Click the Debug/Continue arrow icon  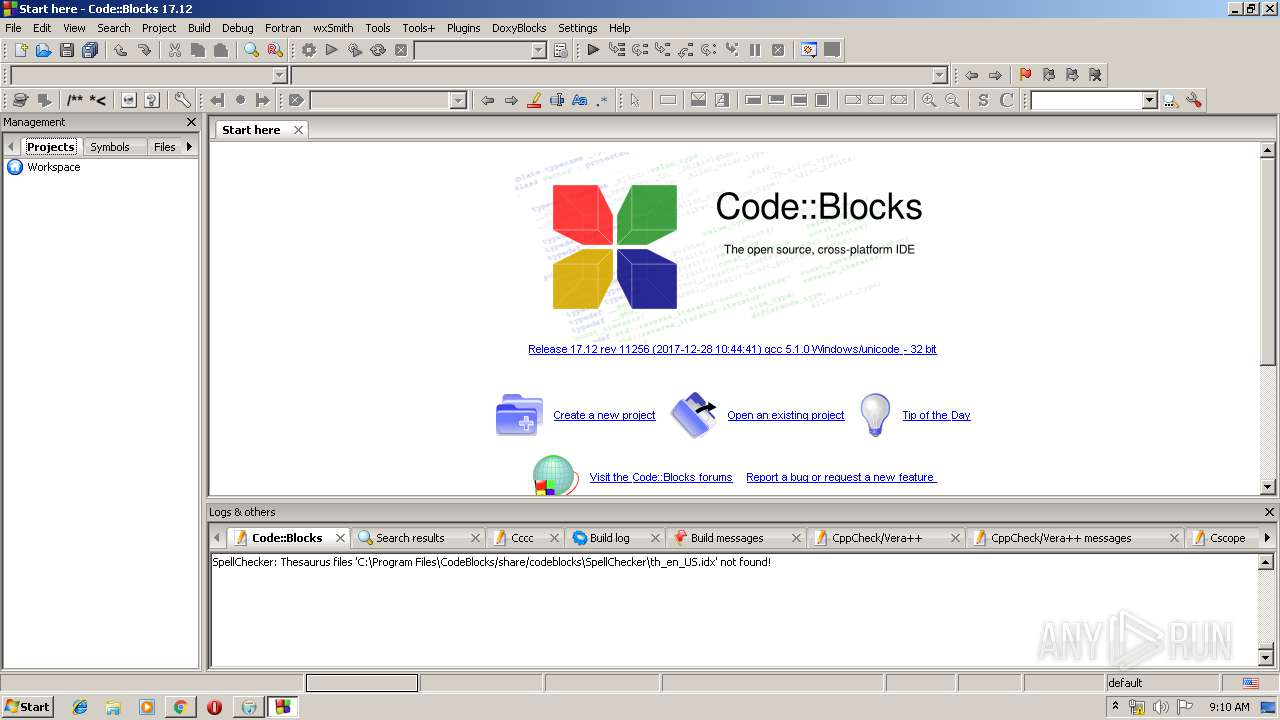[x=593, y=50]
